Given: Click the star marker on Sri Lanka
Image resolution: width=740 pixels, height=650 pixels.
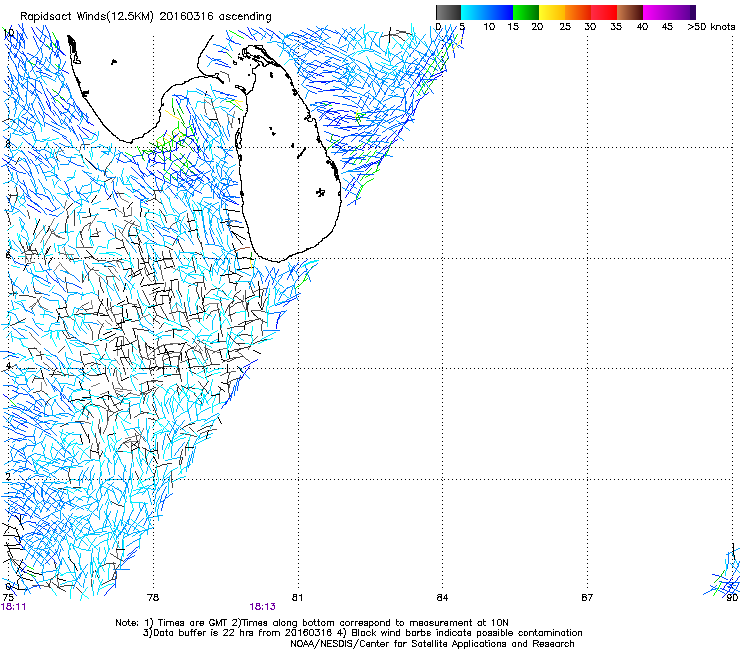Looking at the screenshot, I should [320, 192].
